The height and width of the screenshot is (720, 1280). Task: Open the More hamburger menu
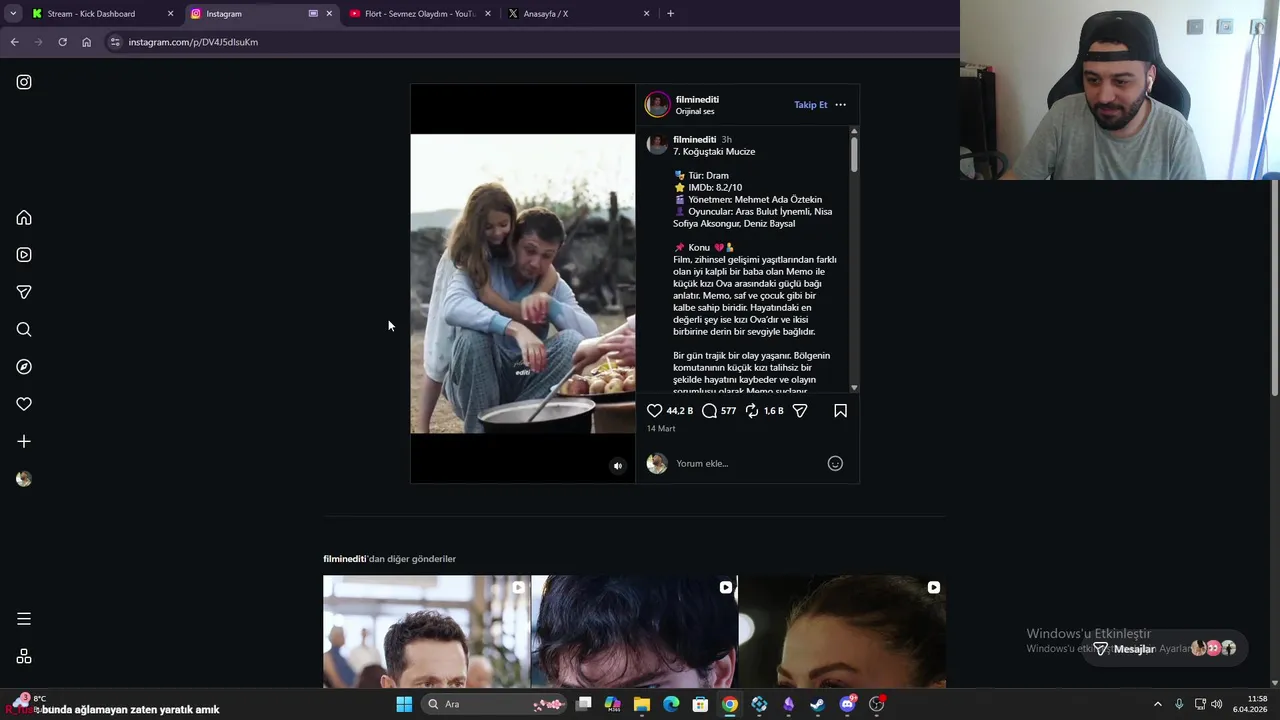coord(24,619)
